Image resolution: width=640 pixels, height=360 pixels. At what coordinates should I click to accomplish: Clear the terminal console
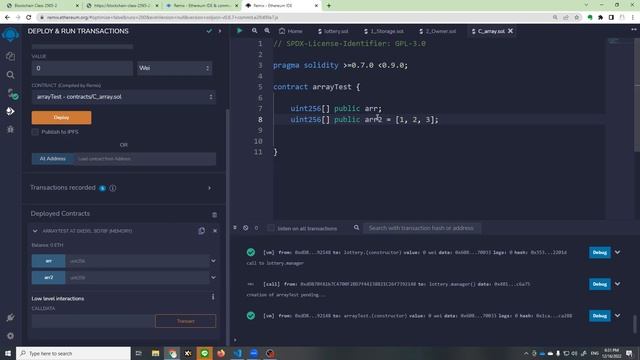245,228
